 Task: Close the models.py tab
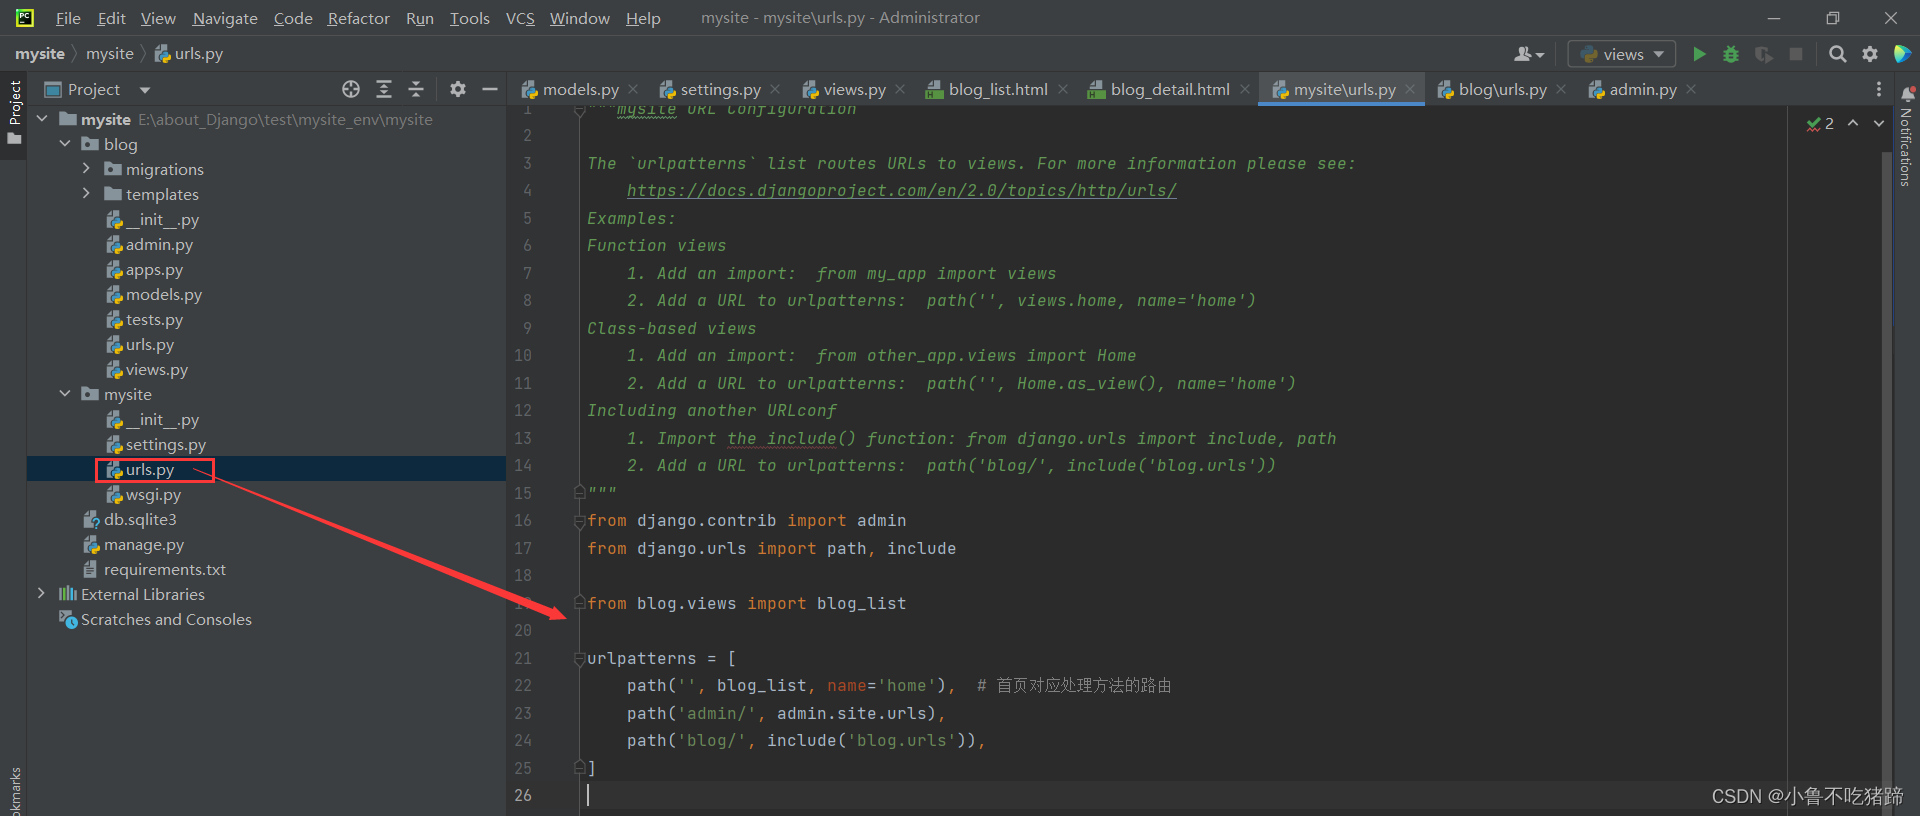point(633,89)
